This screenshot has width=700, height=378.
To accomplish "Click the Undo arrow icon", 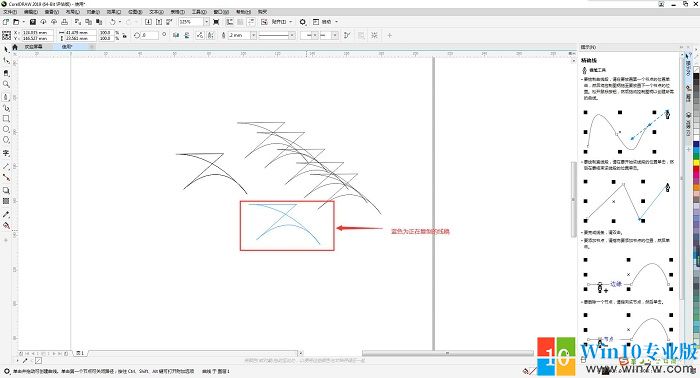I will point(112,21).
